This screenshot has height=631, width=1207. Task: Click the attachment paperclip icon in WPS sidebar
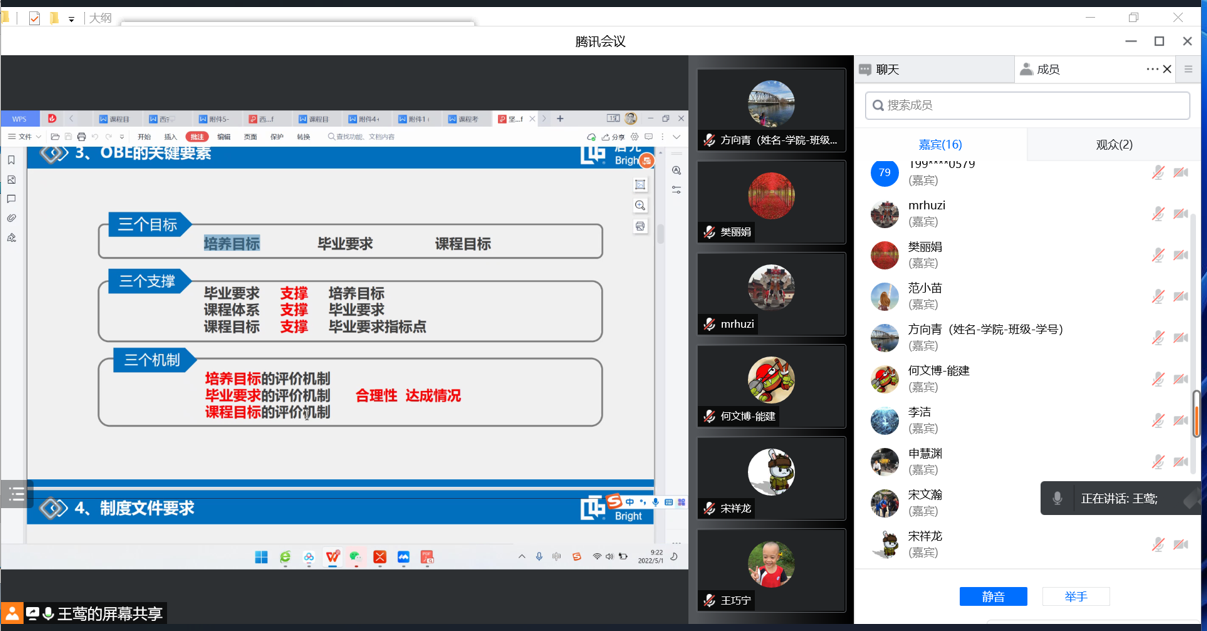coord(12,218)
